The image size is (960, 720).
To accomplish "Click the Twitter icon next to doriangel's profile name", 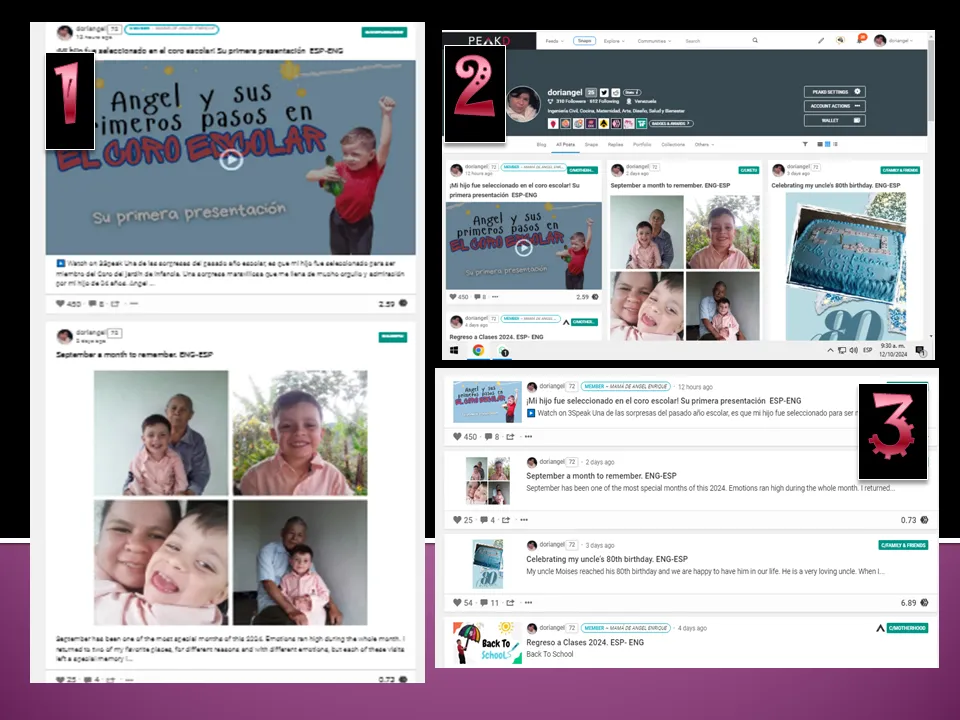I will pyautogui.click(x=604, y=92).
